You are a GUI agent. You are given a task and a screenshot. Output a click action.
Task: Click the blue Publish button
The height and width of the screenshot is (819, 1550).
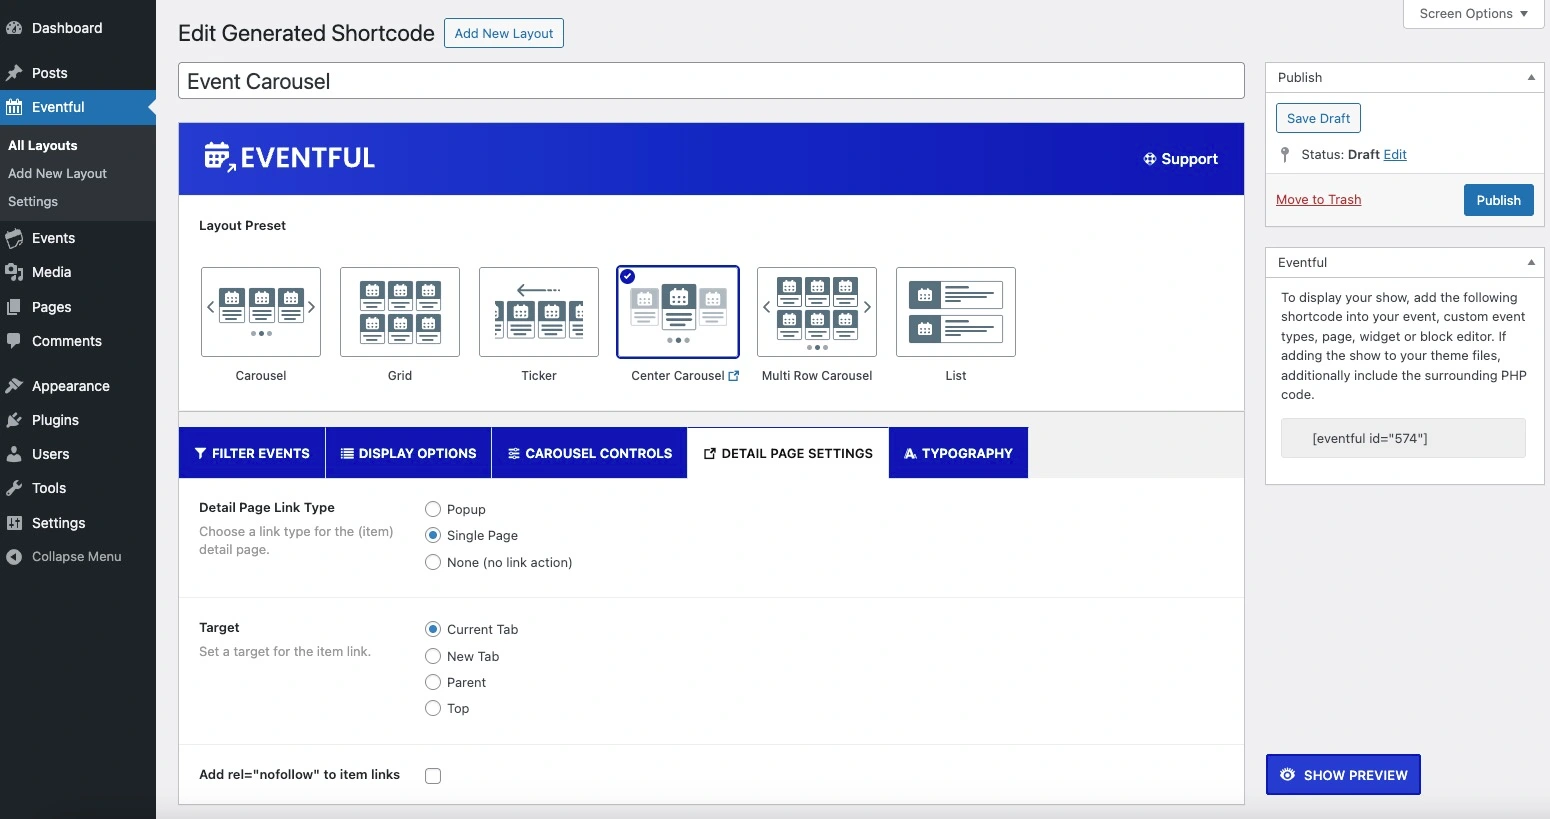click(x=1498, y=200)
